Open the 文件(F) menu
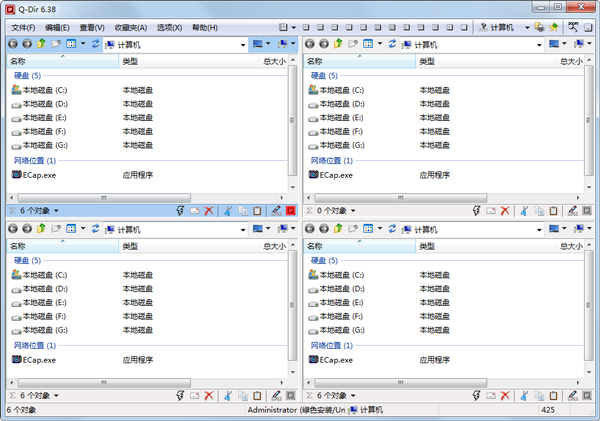Image resolution: width=600 pixels, height=421 pixels. pos(23,28)
